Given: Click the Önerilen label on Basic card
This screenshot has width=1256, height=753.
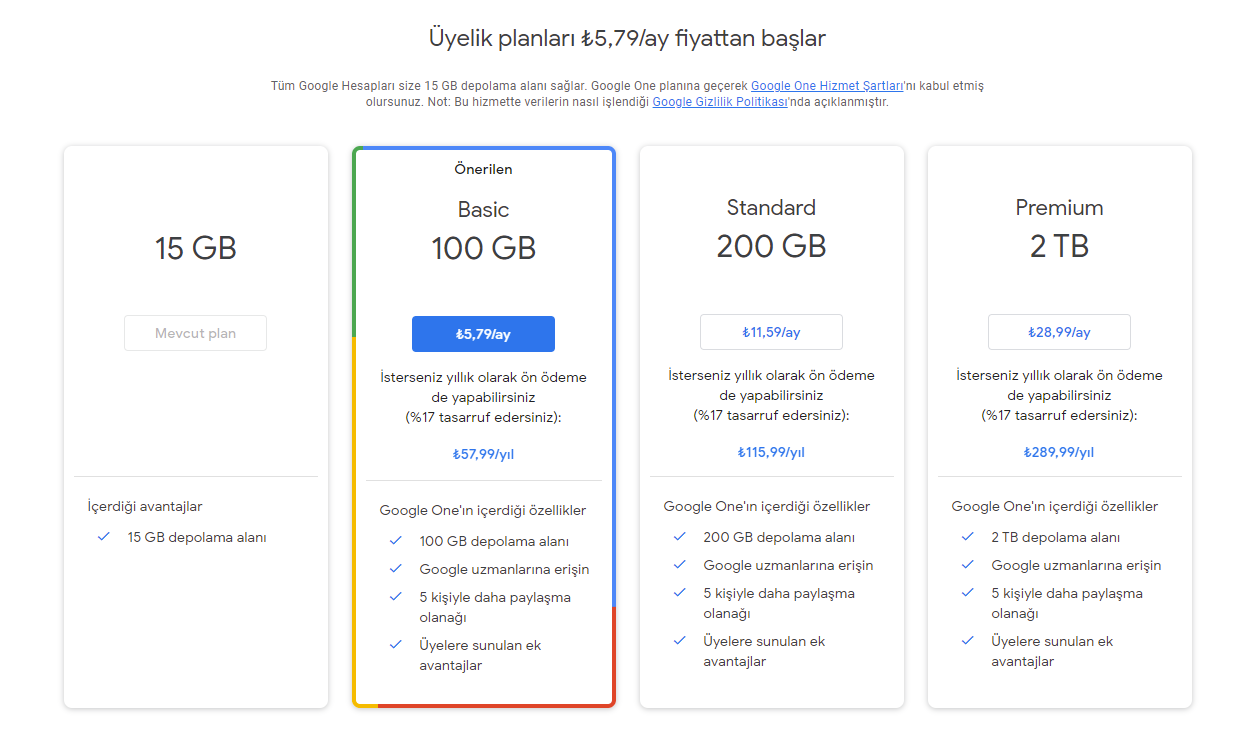Looking at the screenshot, I should coord(483,169).
